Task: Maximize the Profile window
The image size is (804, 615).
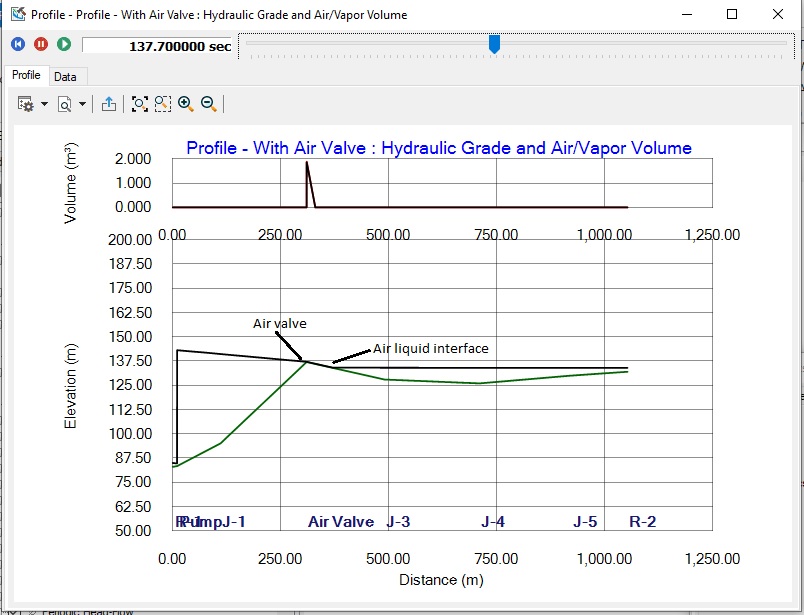Action: (x=732, y=15)
